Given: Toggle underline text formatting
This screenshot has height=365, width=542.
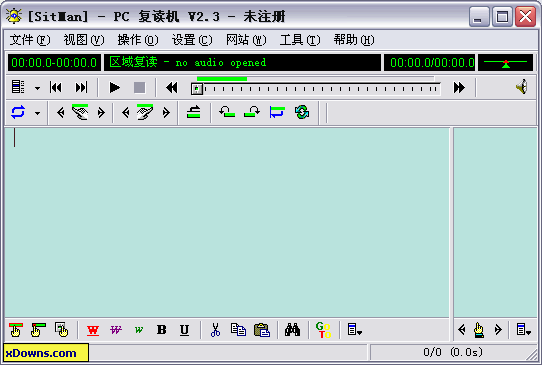Looking at the screenshot, I should [185, 330].
